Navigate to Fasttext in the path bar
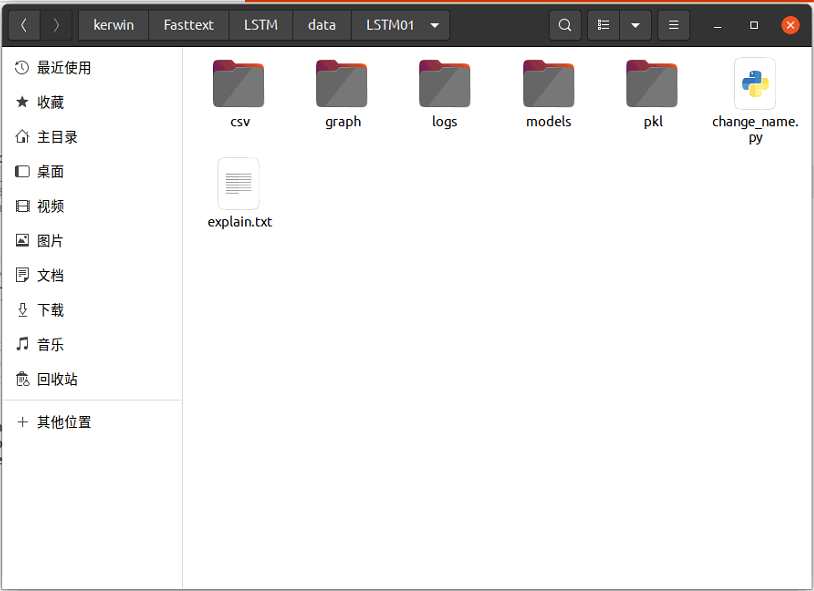The width and height of the screenshot is (814, 591). 188,25
